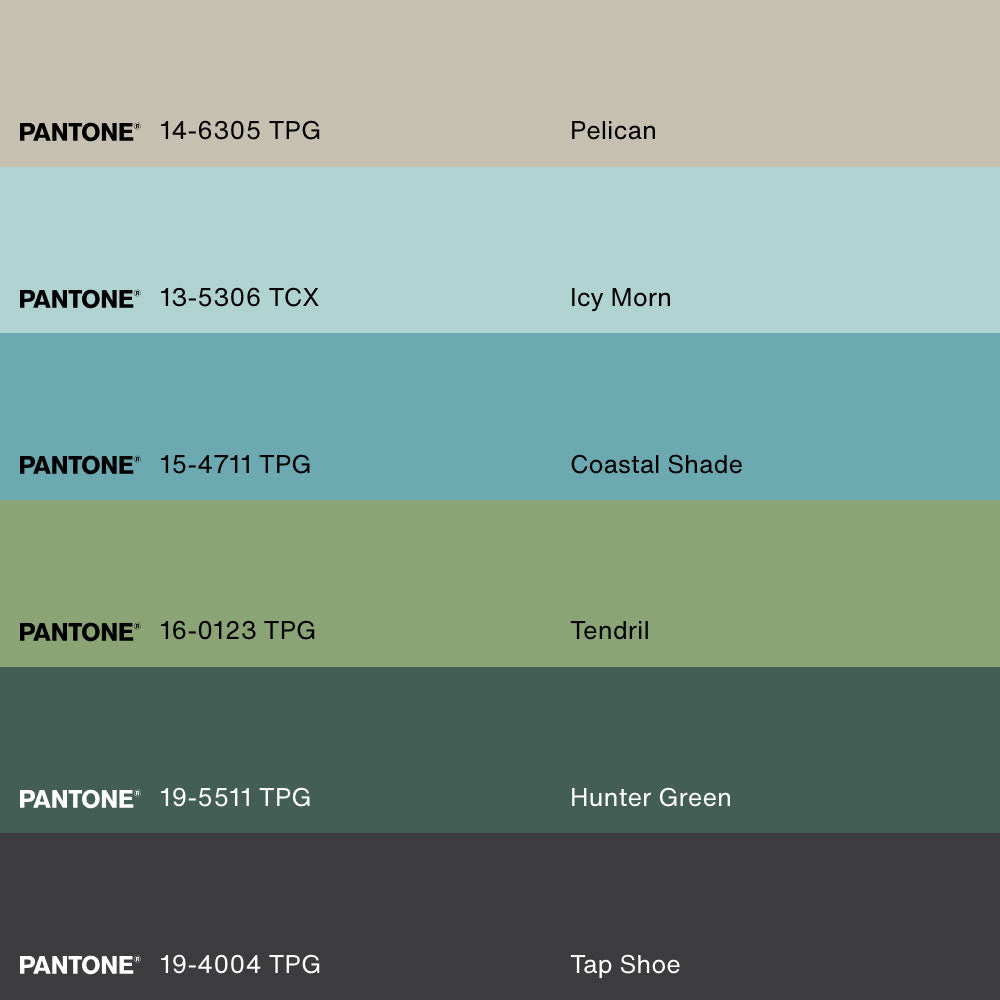The width and height of the screenshot is (1000, 1000).
Task: Click the Pantone logo on Pelican row
Action: [79, 132]
